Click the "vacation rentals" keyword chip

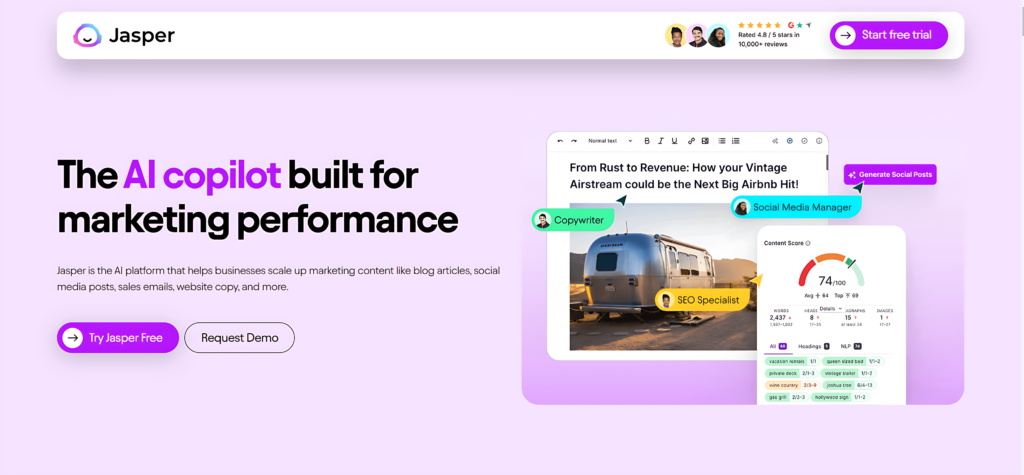792,361
